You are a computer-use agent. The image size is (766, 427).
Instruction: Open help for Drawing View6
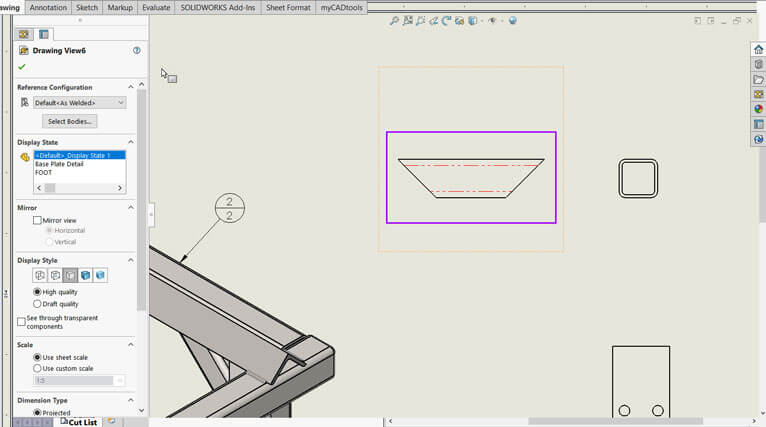point(137,50)
